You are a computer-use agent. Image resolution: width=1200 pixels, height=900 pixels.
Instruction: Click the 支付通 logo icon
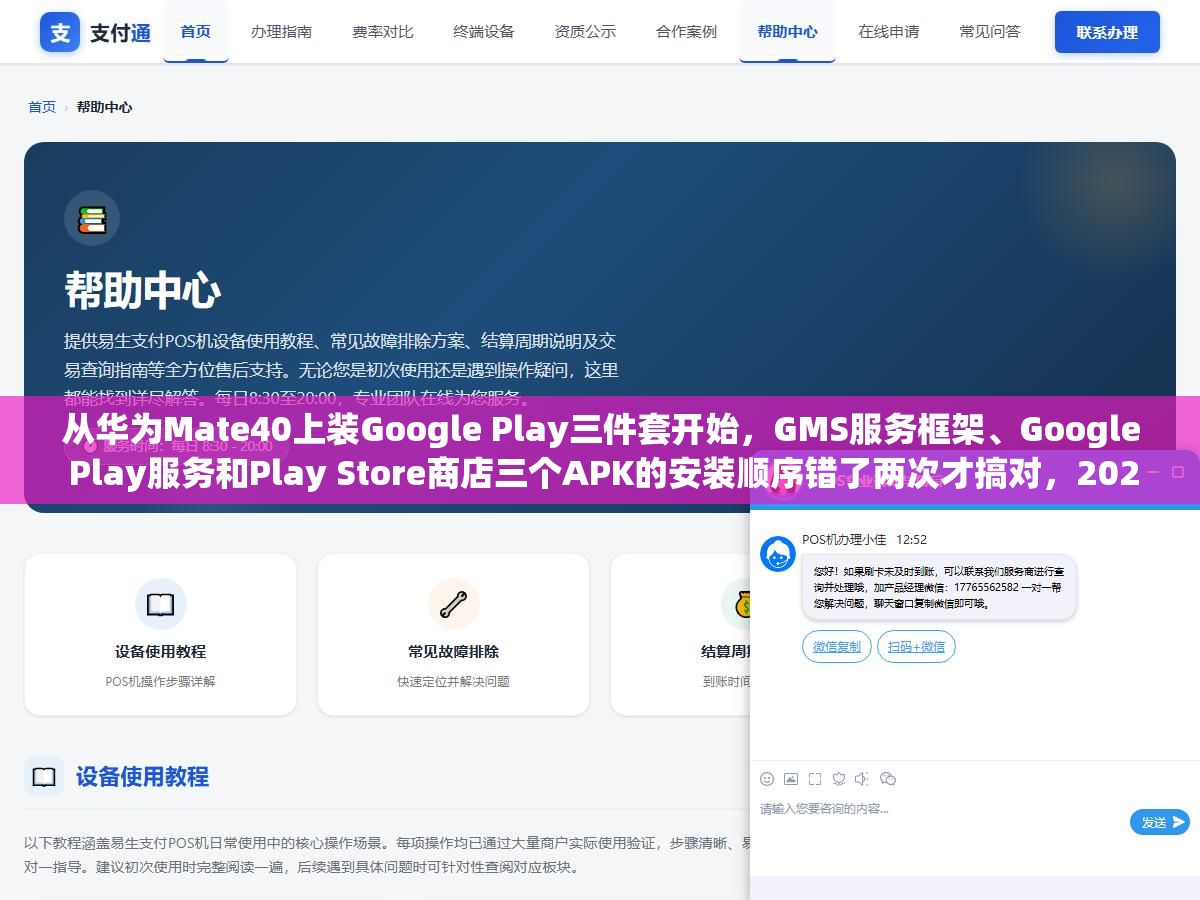pos(60,32)
